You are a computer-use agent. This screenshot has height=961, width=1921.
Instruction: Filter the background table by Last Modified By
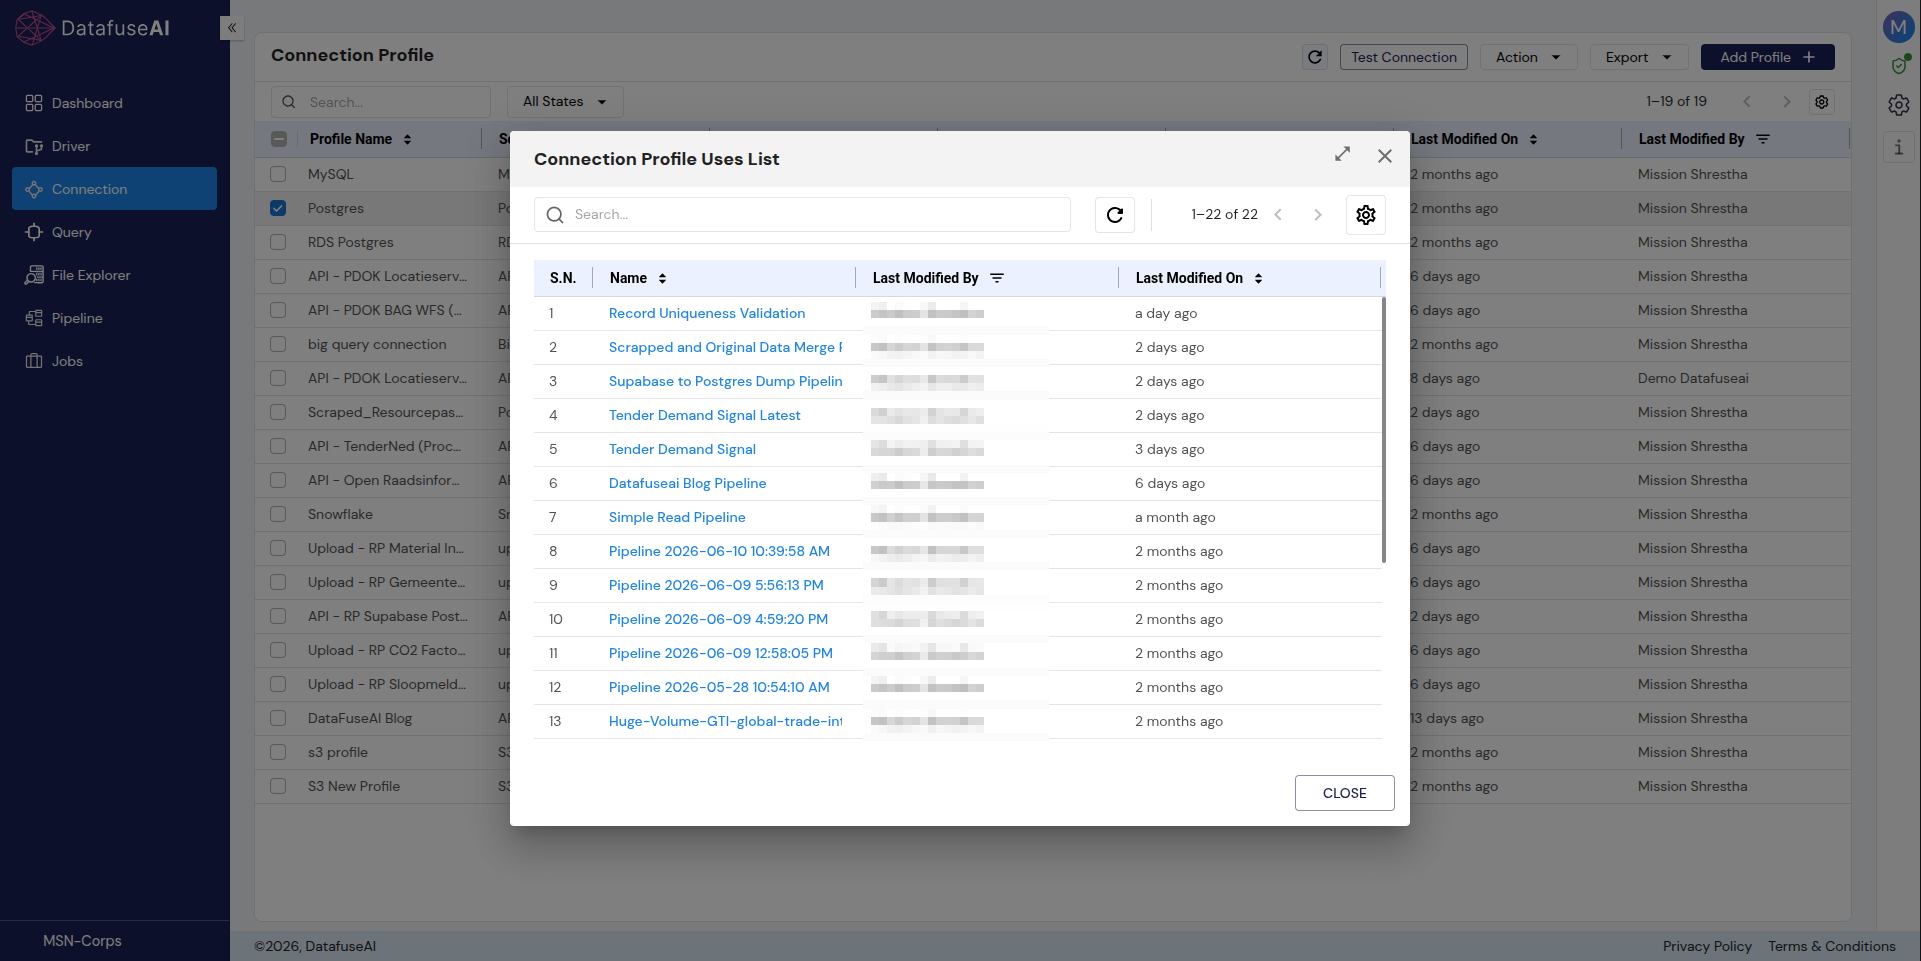coord(1763,139)
